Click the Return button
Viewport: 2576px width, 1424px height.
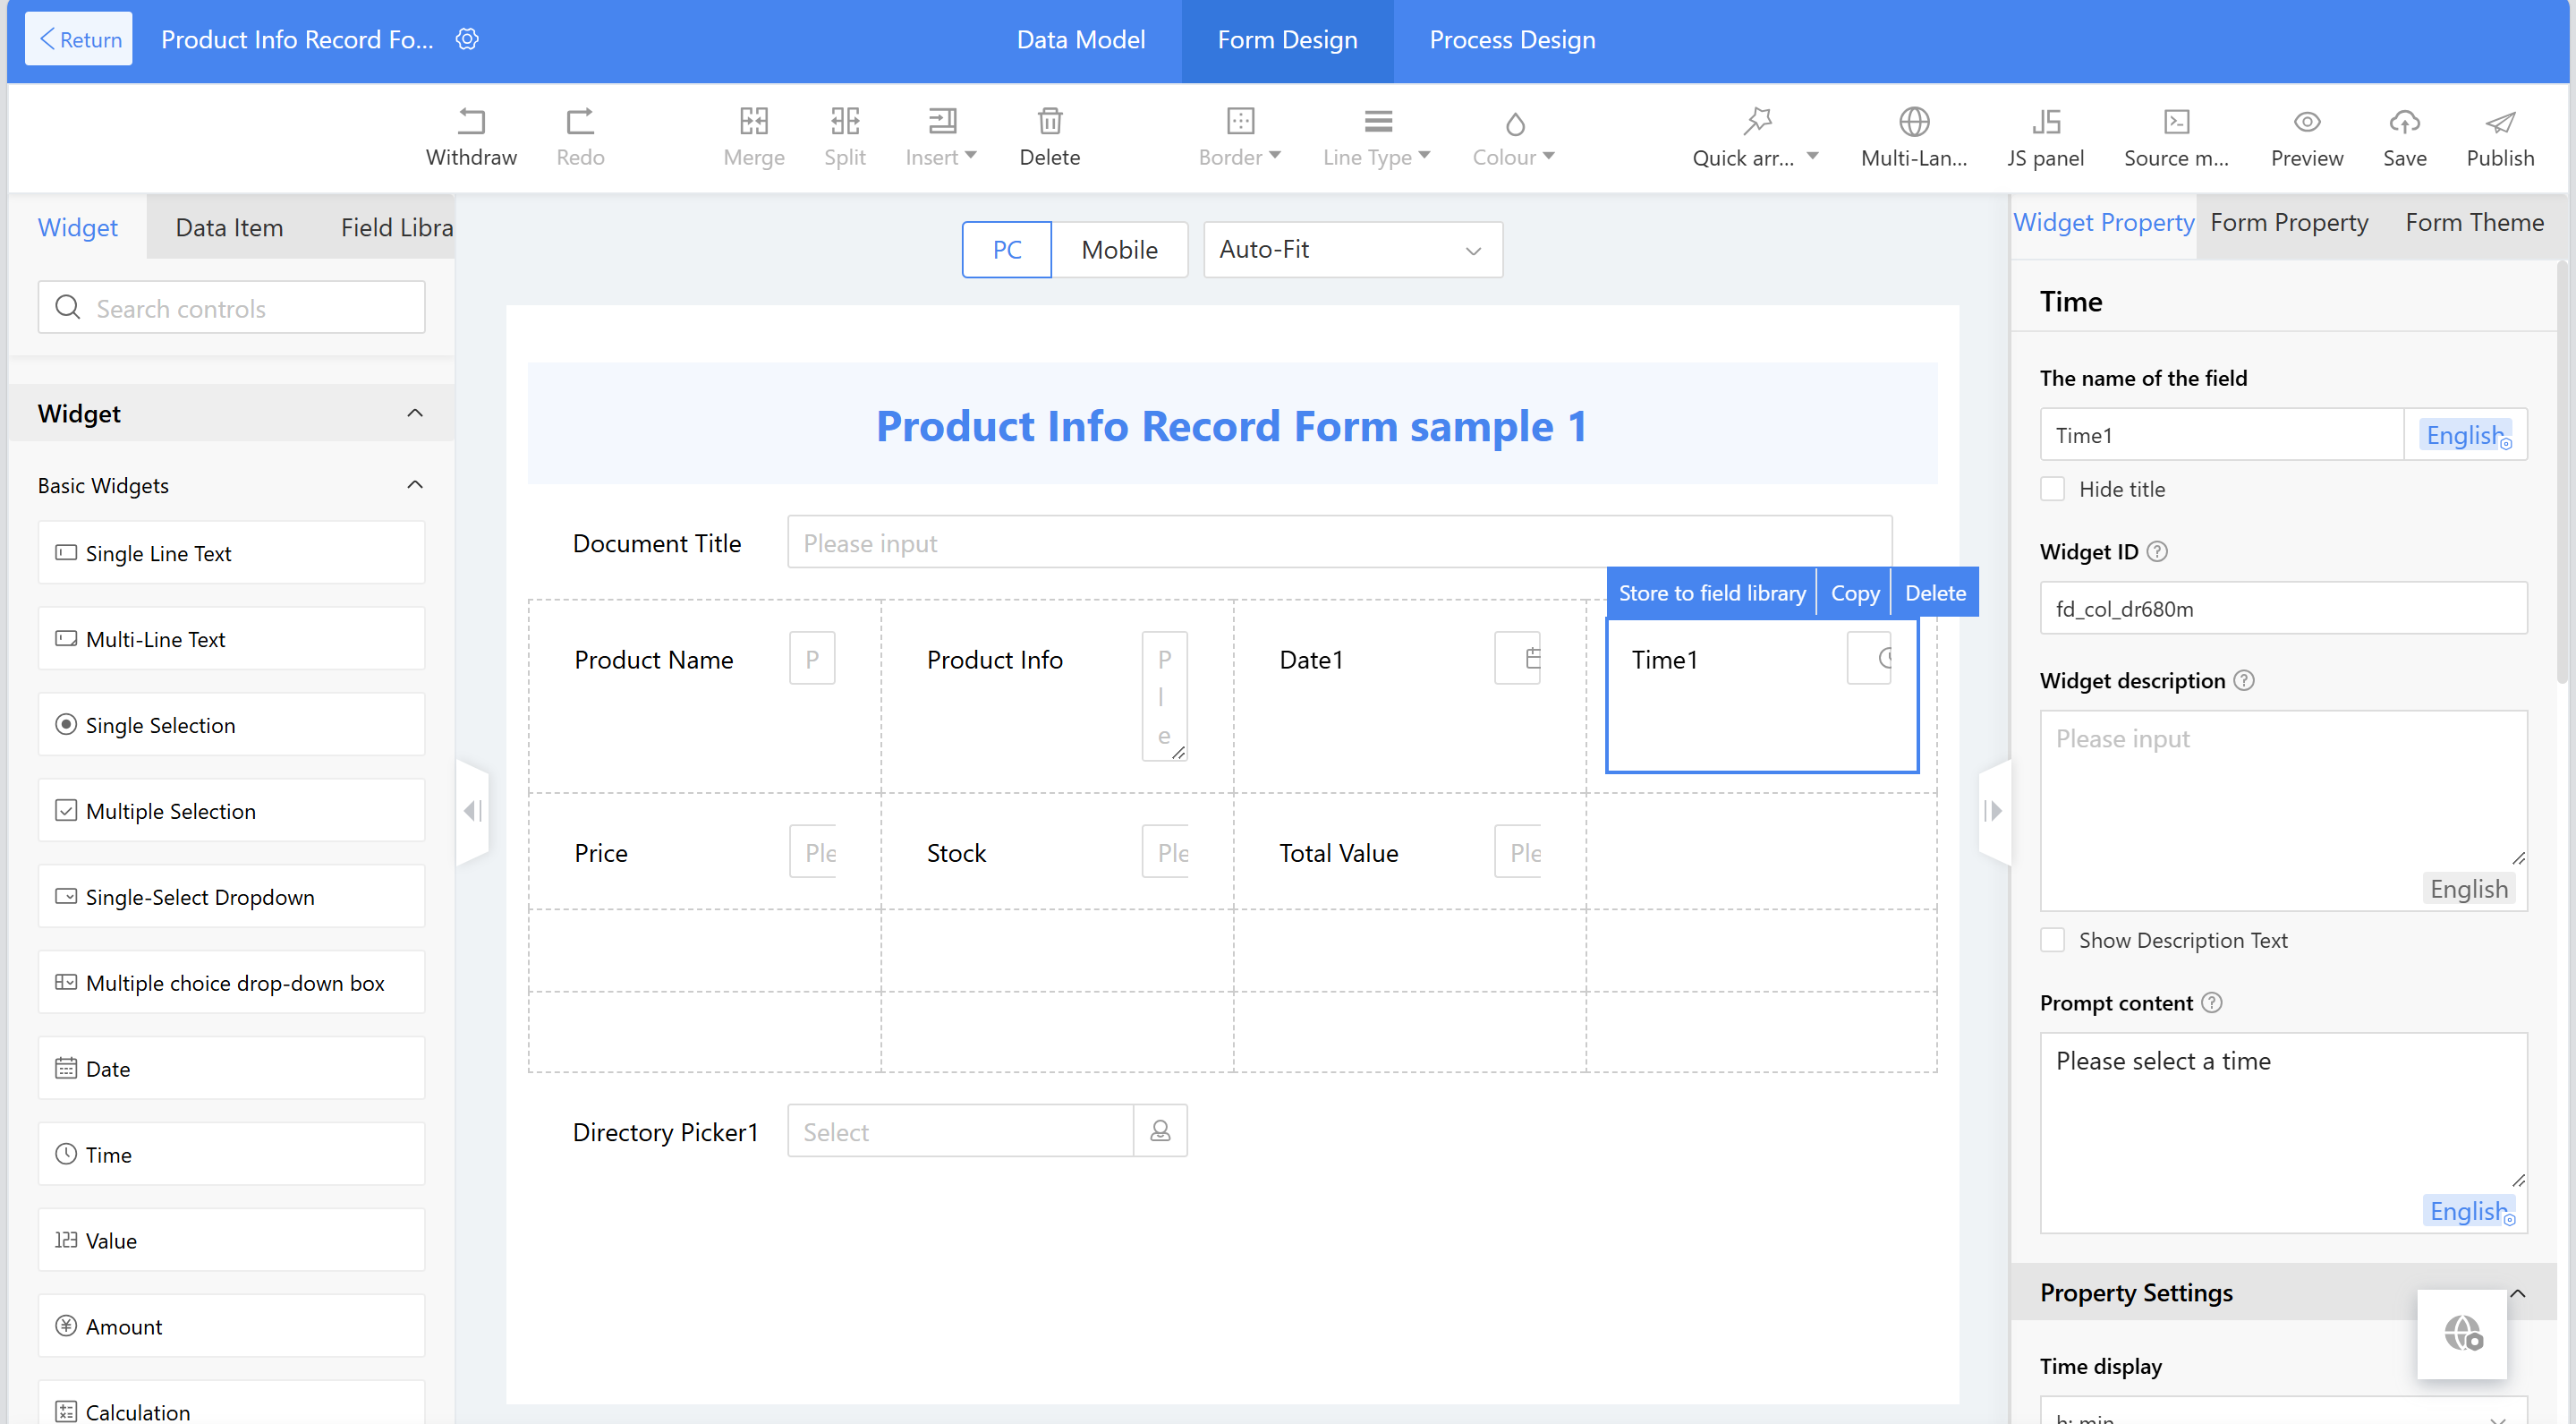click(x=78, y=39)
